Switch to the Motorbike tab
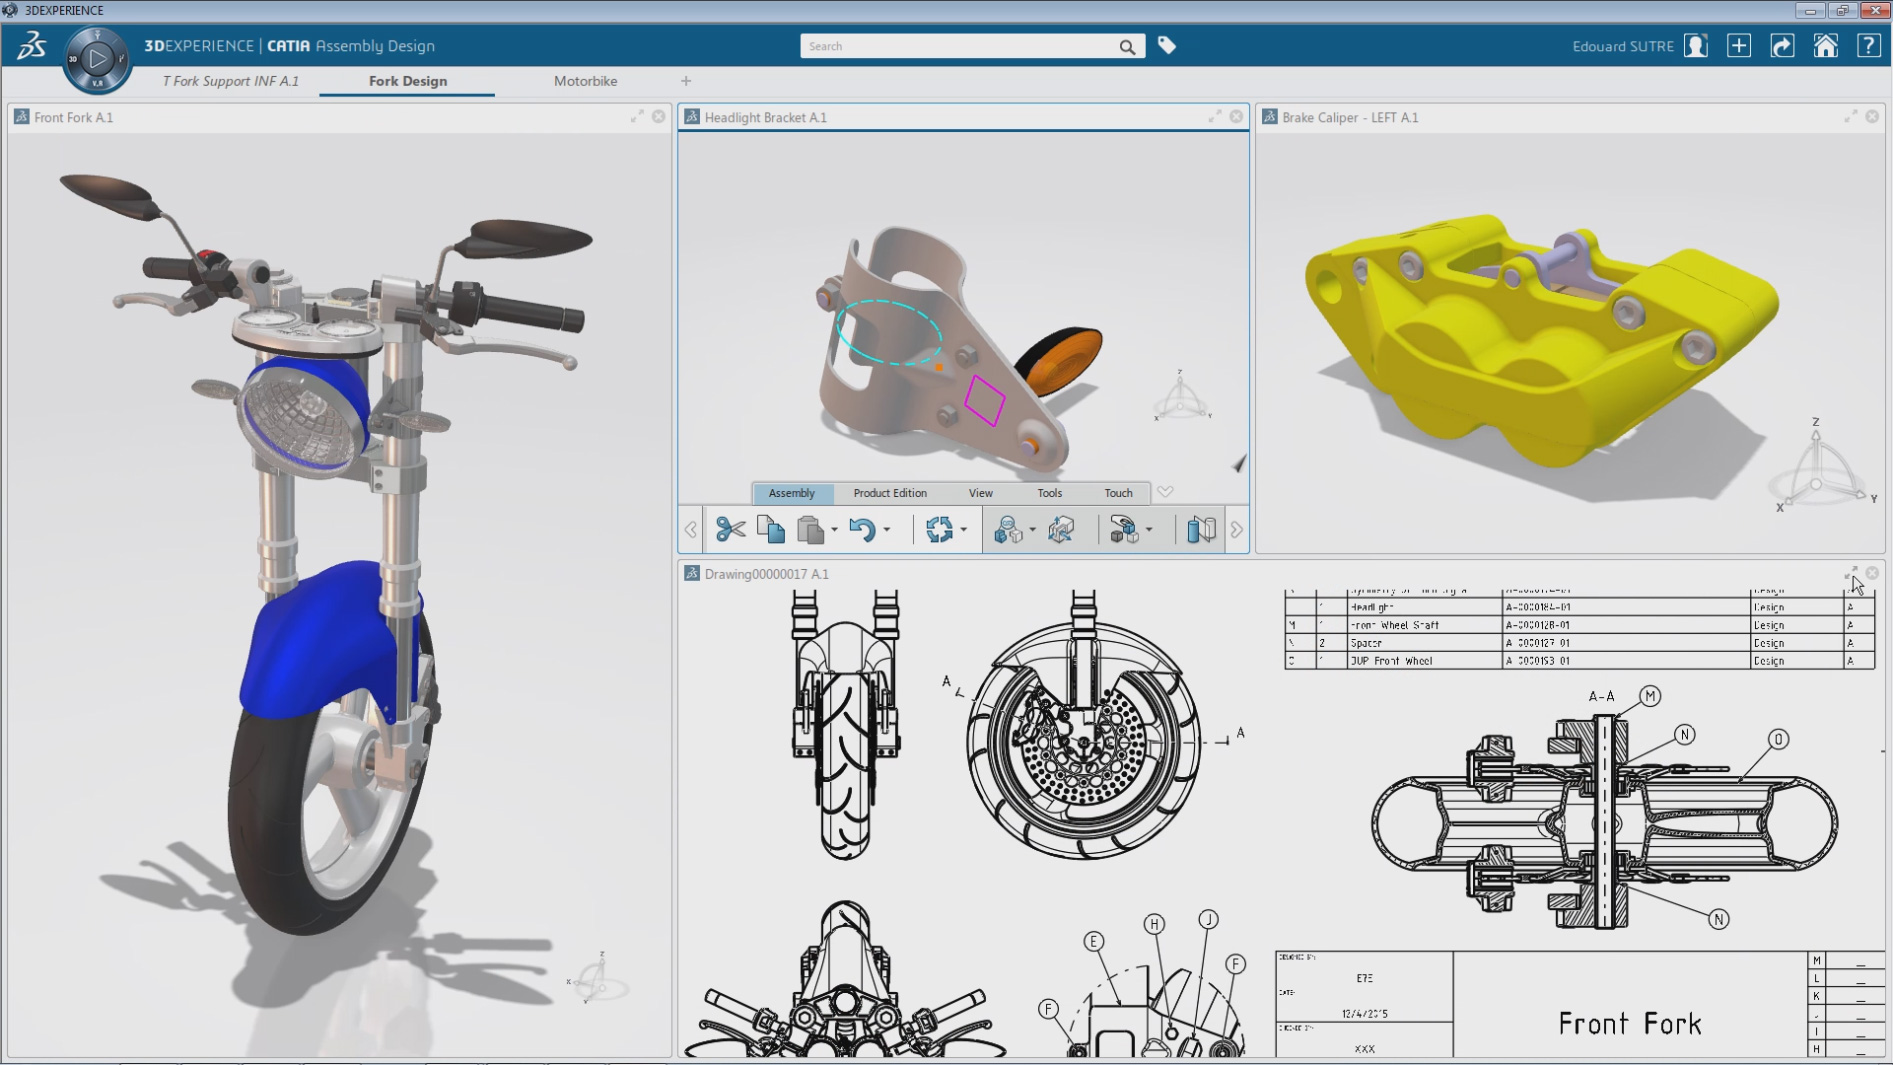The width and height of the screenshot is (1893, 1065). click(x=585, y=81)
